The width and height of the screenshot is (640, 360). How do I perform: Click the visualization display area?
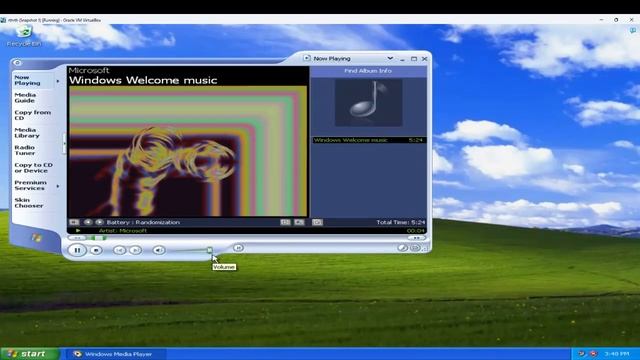(188, 151)
